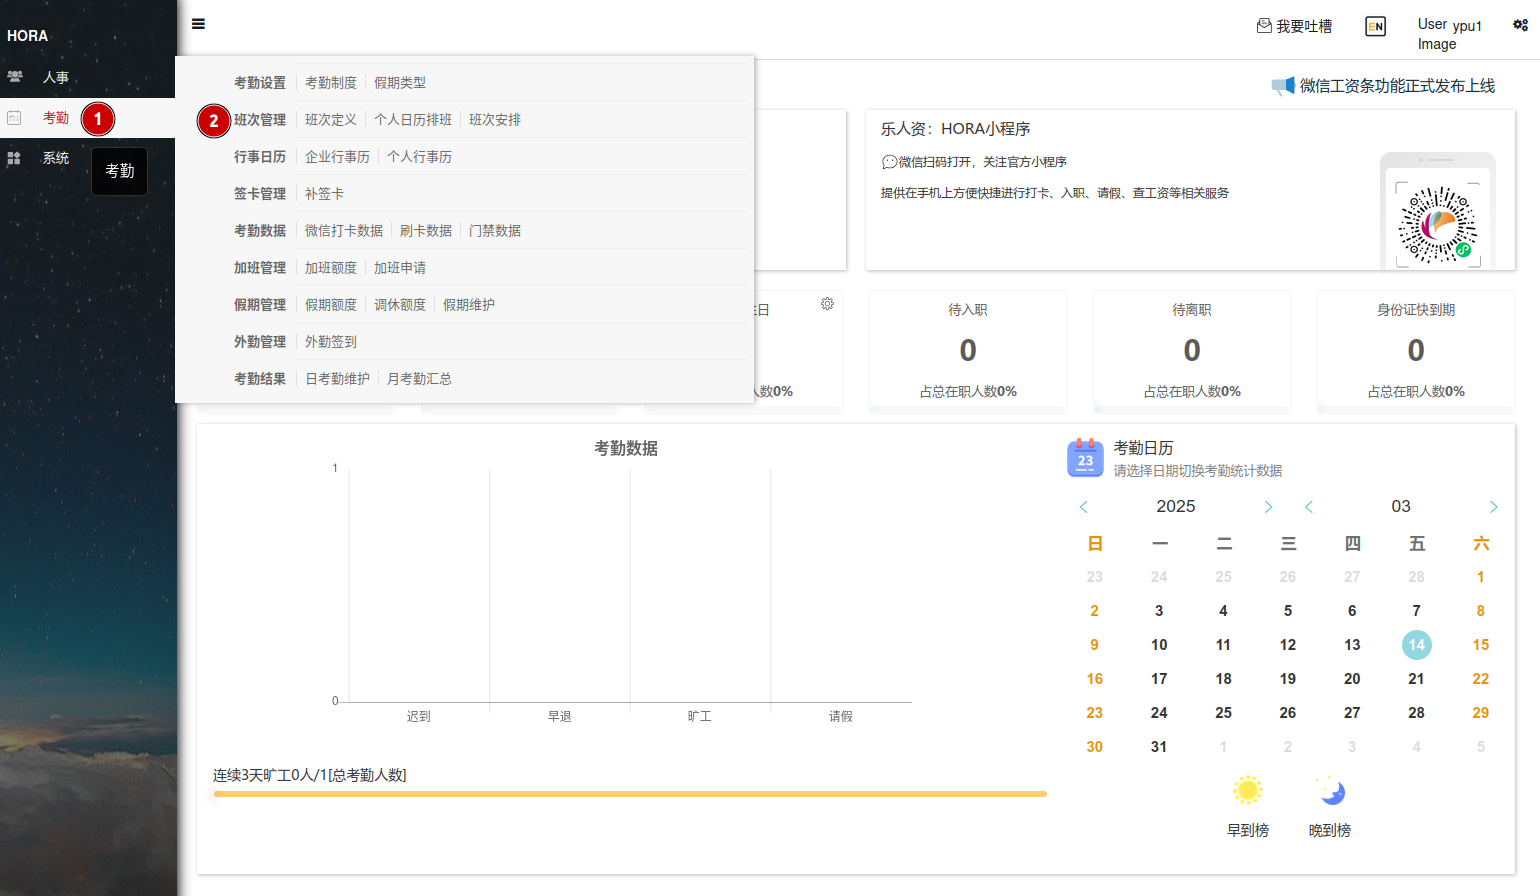Click the hamburger menu icon
The height and width of the screenshot is (896, 1540).
(198, 24)
